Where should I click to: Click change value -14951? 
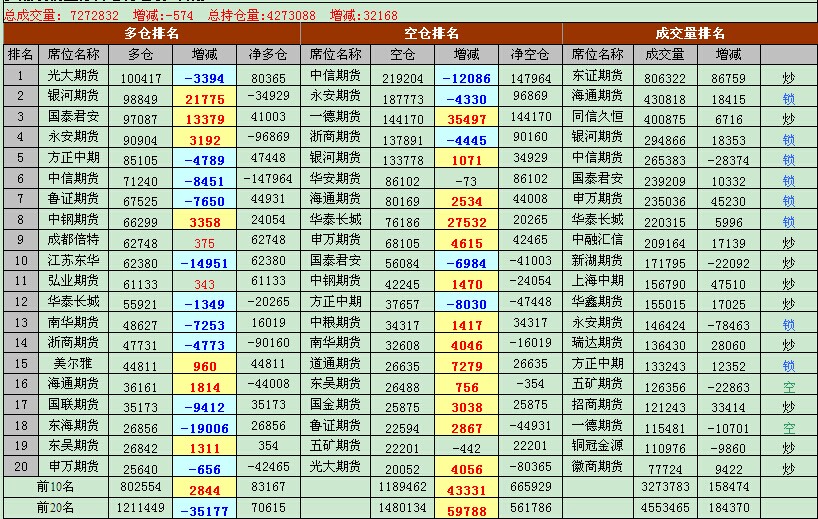204,263
